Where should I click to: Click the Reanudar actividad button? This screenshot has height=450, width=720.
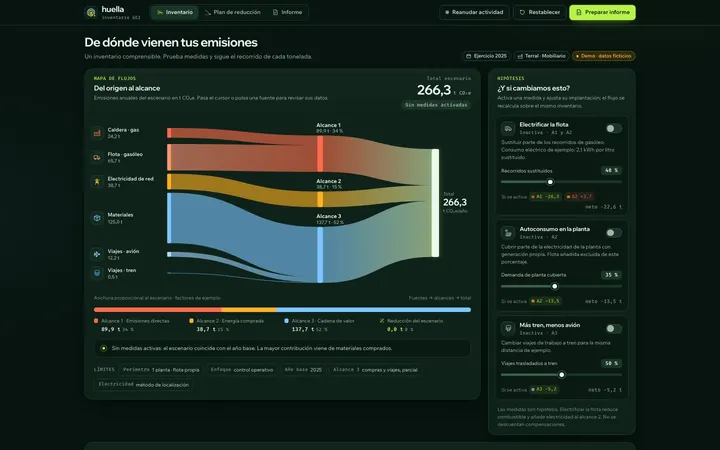(474, 12)
